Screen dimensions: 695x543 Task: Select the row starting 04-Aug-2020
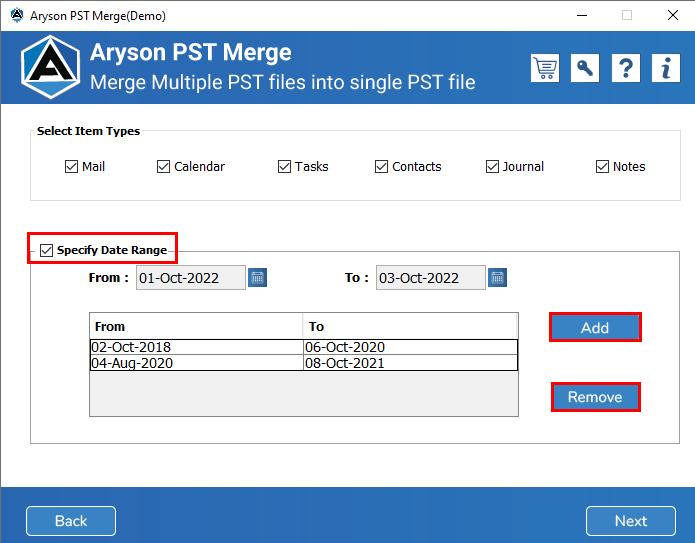click(x=304, y=363)
